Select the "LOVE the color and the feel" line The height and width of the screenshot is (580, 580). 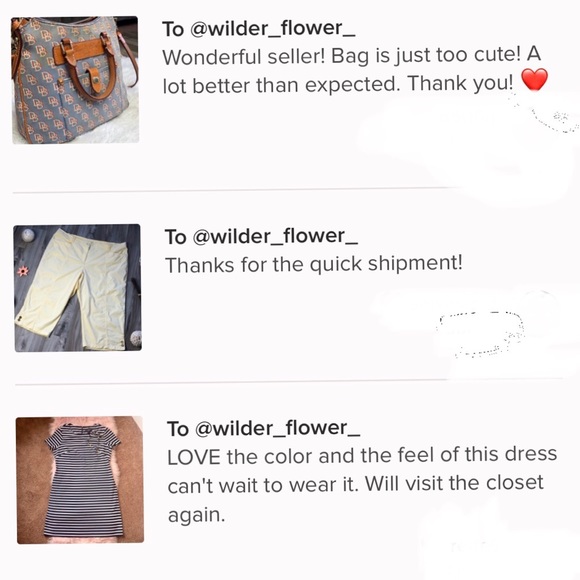click(362, 455)
